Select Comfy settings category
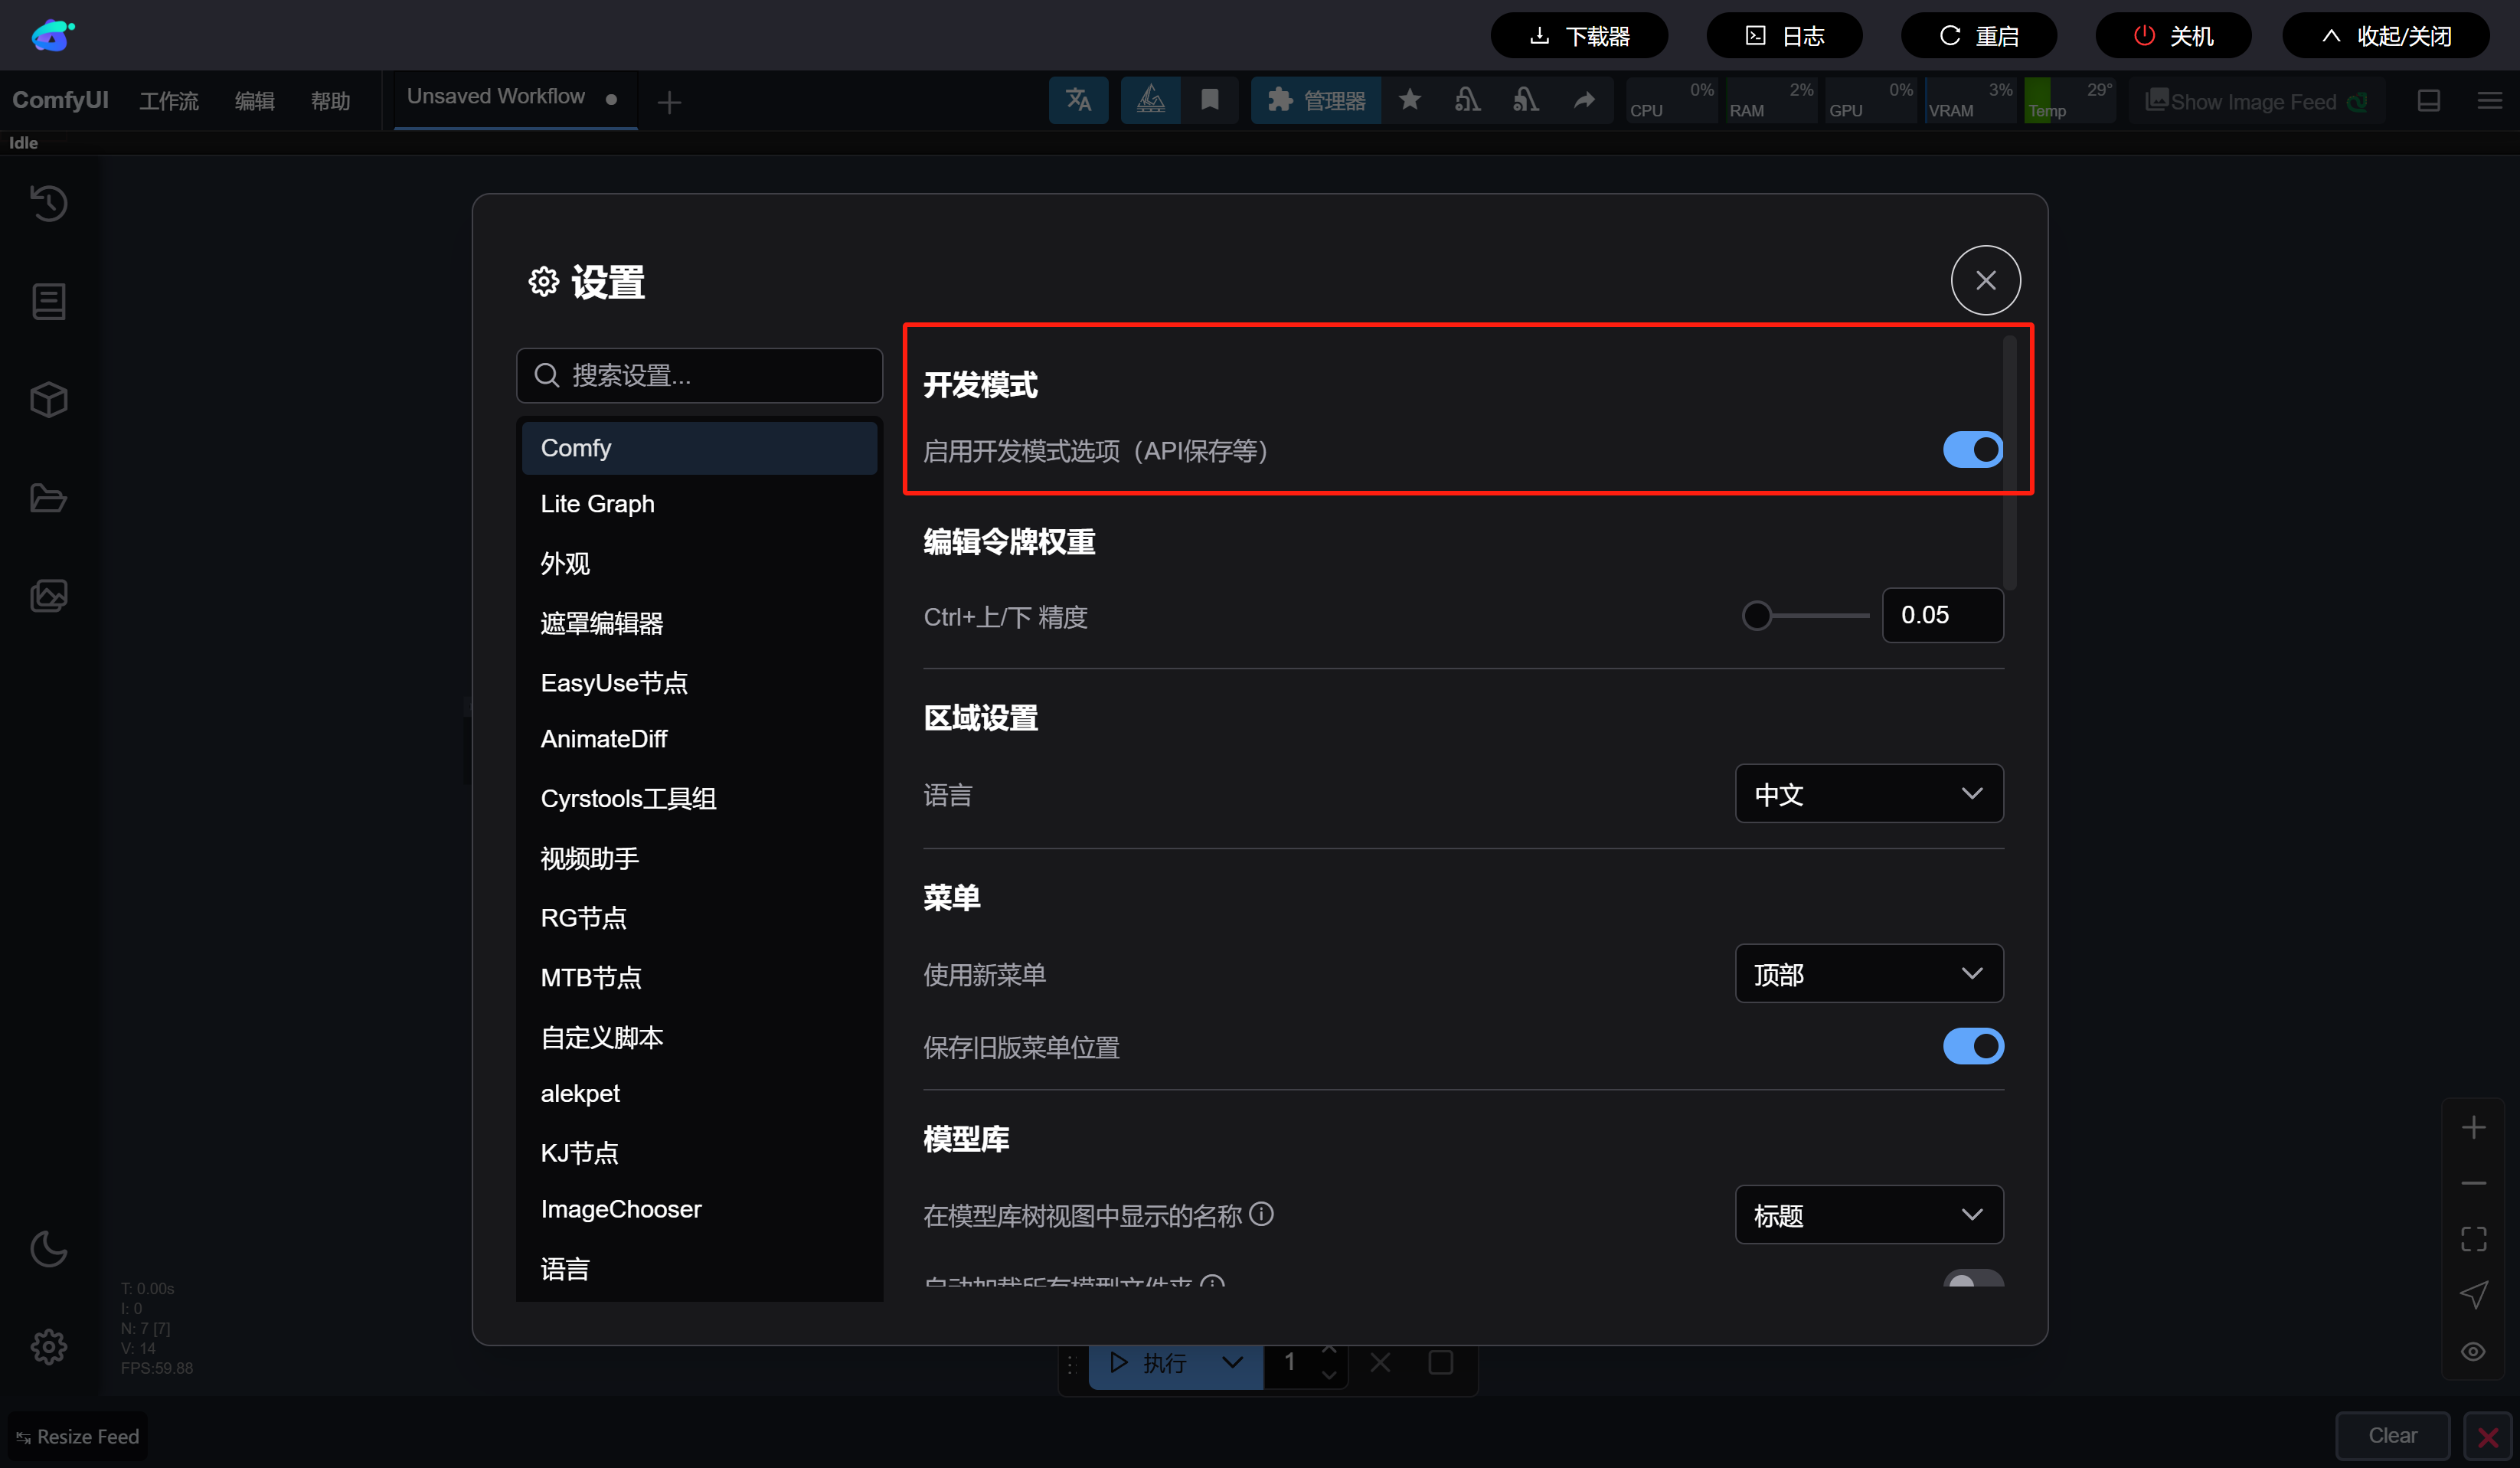Viewport: 2520px width, 1468px height. coord(699,448)
